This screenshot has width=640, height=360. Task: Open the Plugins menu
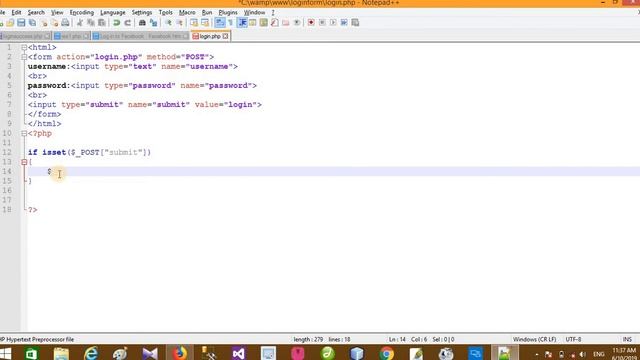coord(228,13)
